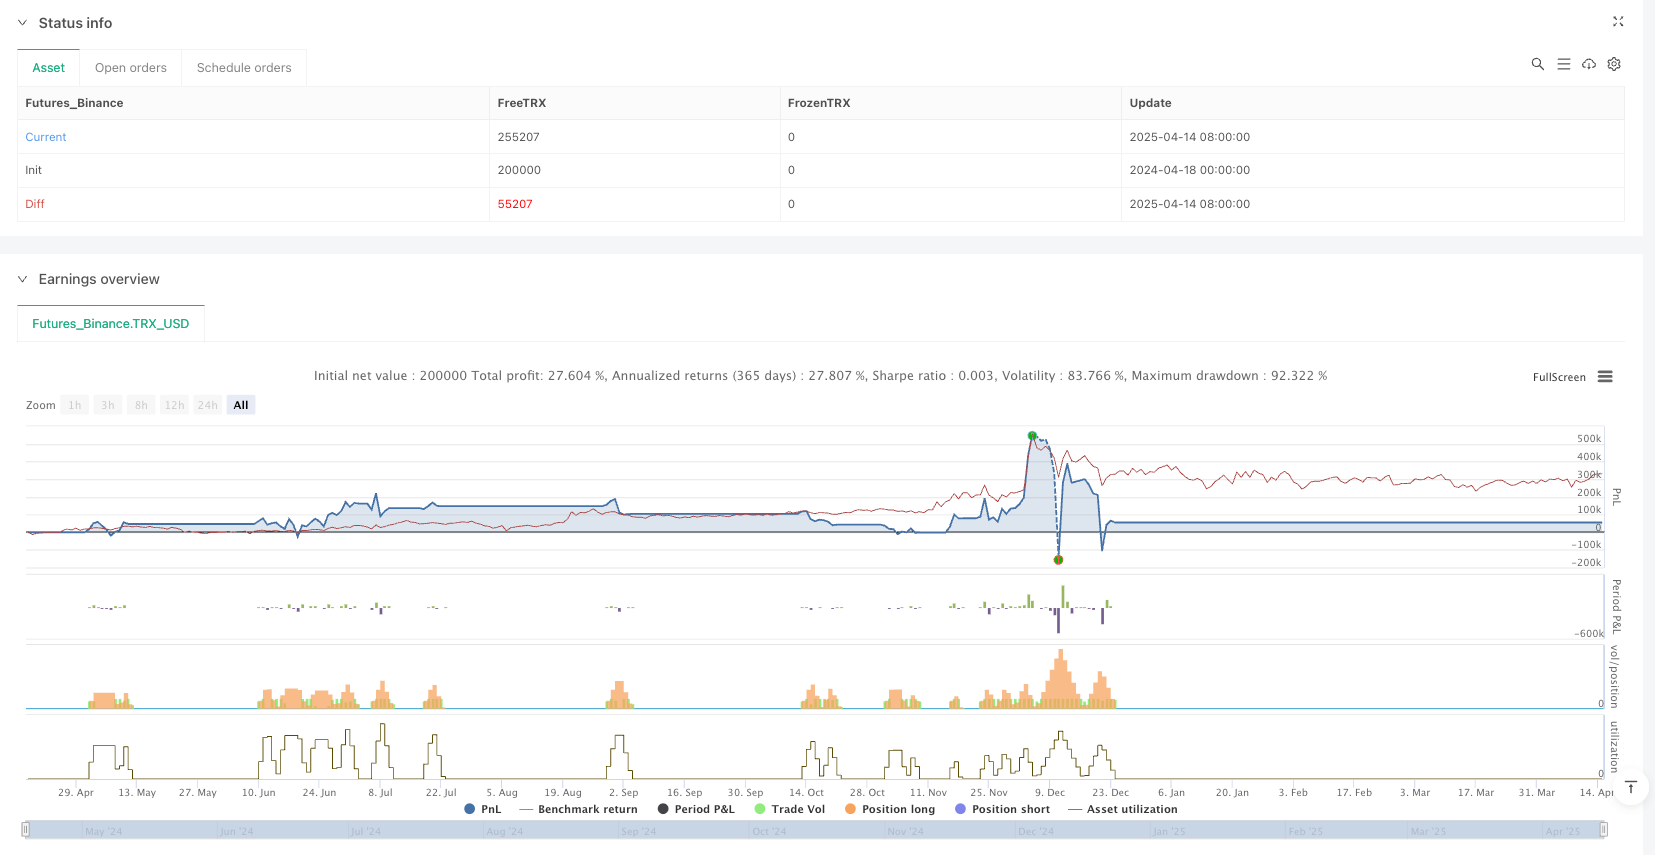Open the column list menu icon
Viewport: 1655px width, 855px height.
pos(1563,64)
